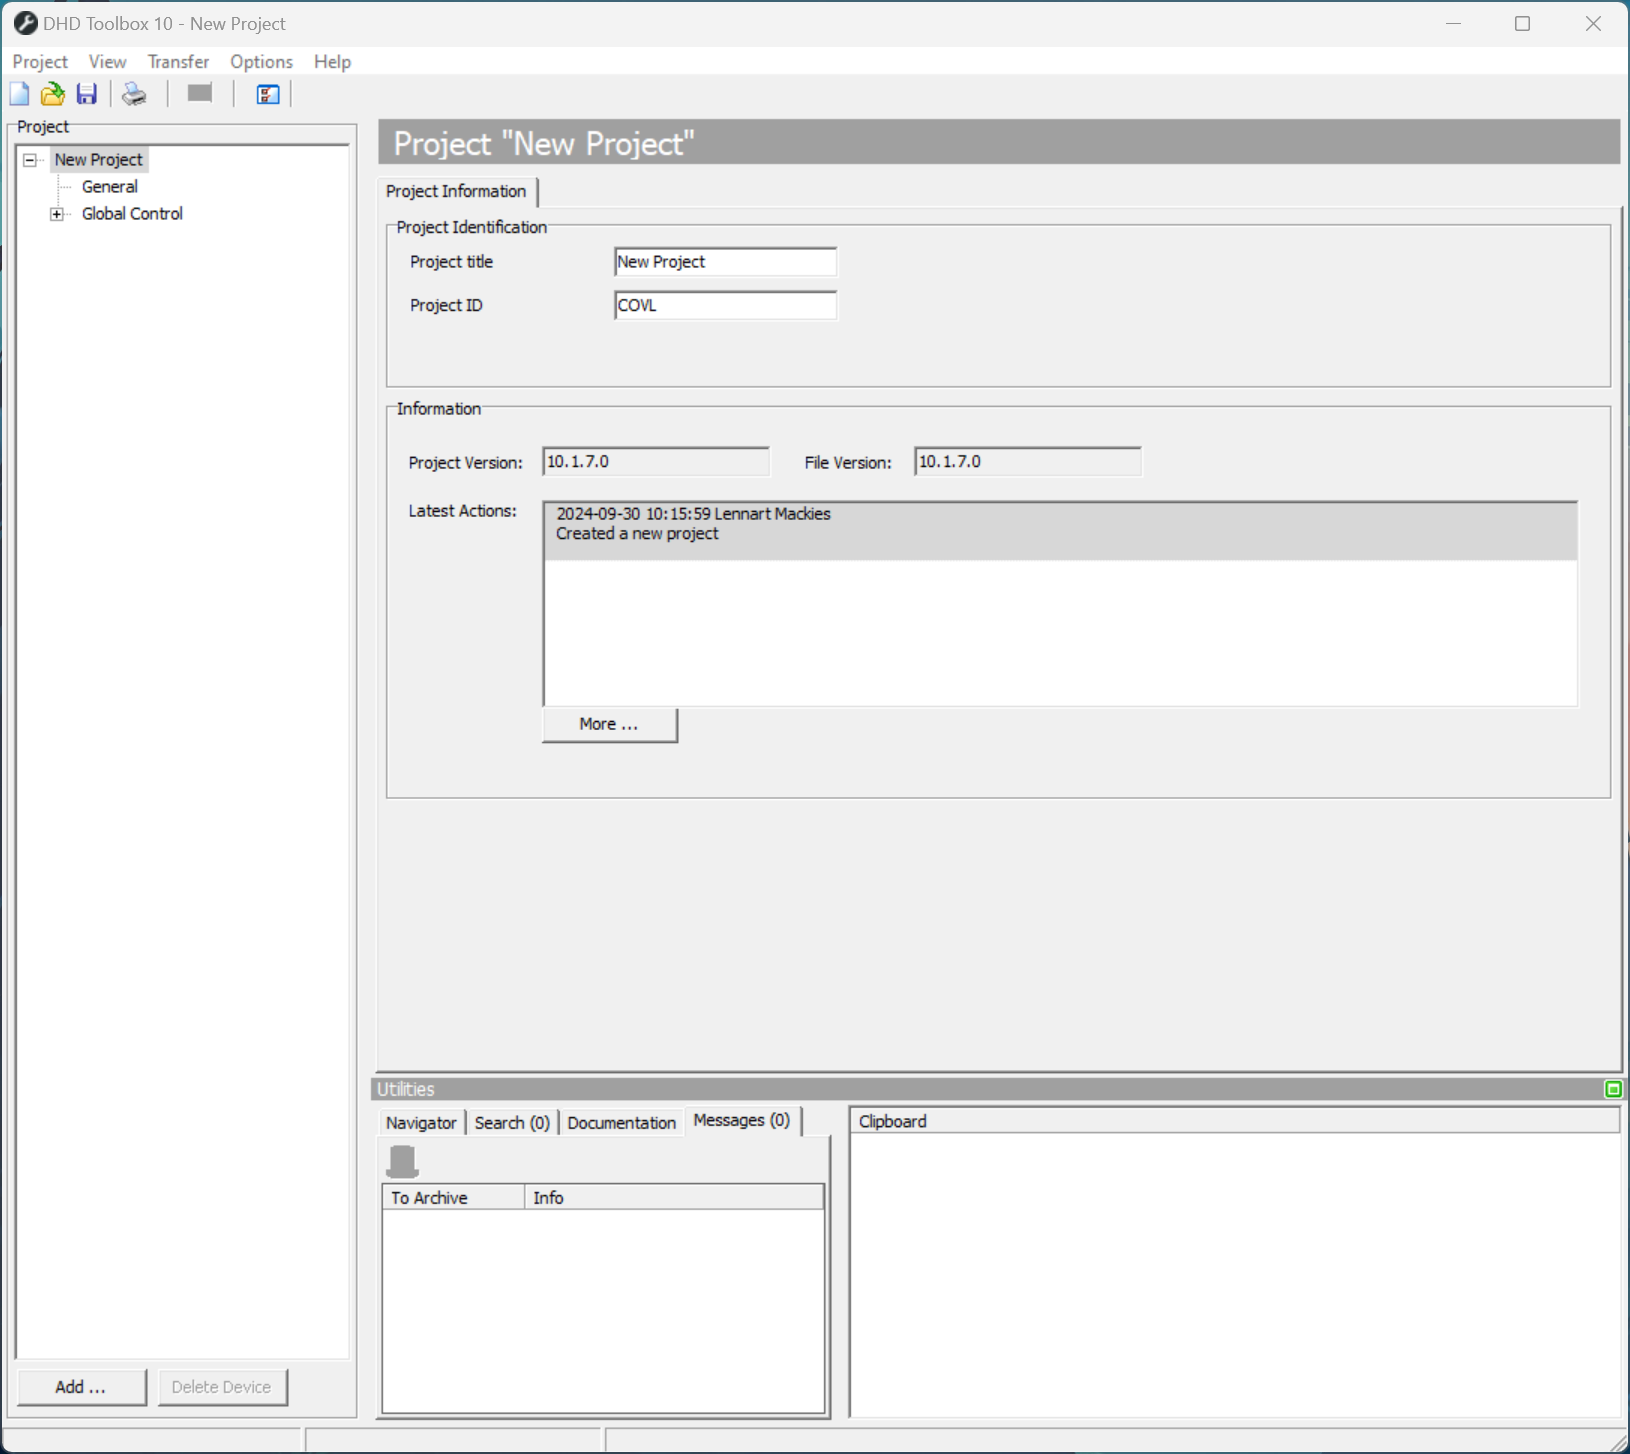Viewport: 1630px width, 1454px height.
Task: Select the Latest Actions entry from Lennart Mackies
Action: (700, 523)
